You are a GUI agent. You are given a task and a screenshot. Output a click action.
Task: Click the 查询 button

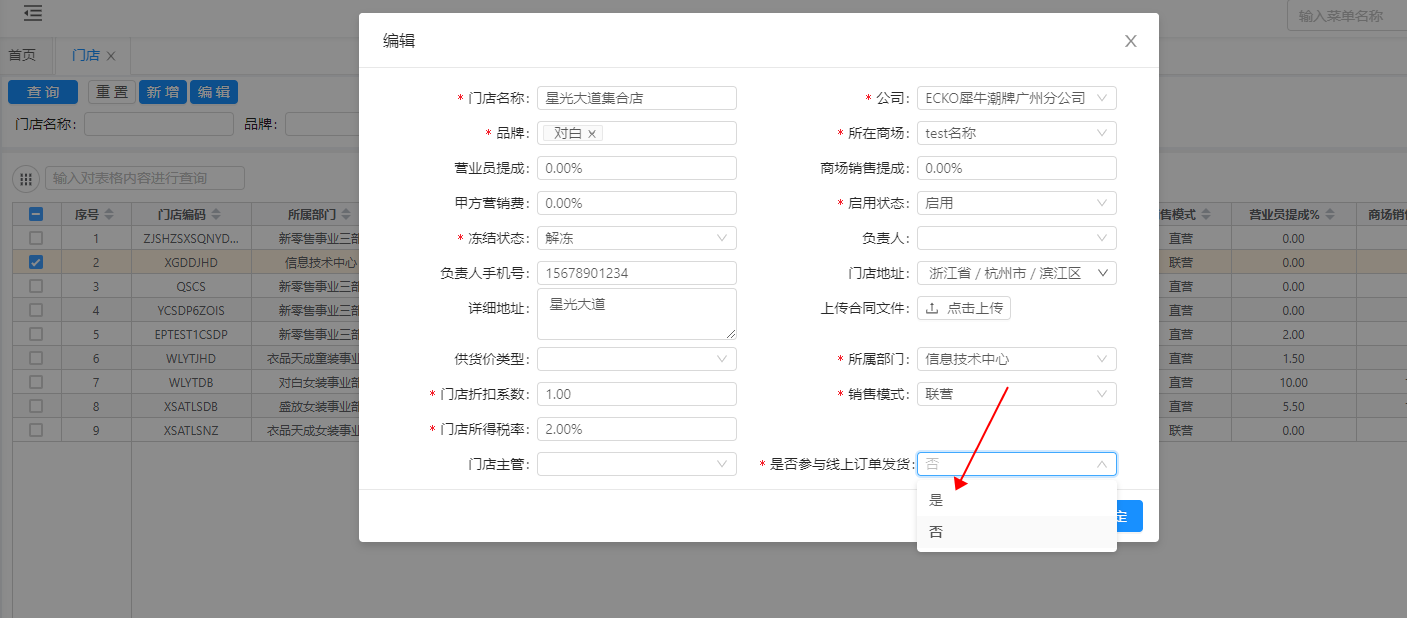click(43, 92)
